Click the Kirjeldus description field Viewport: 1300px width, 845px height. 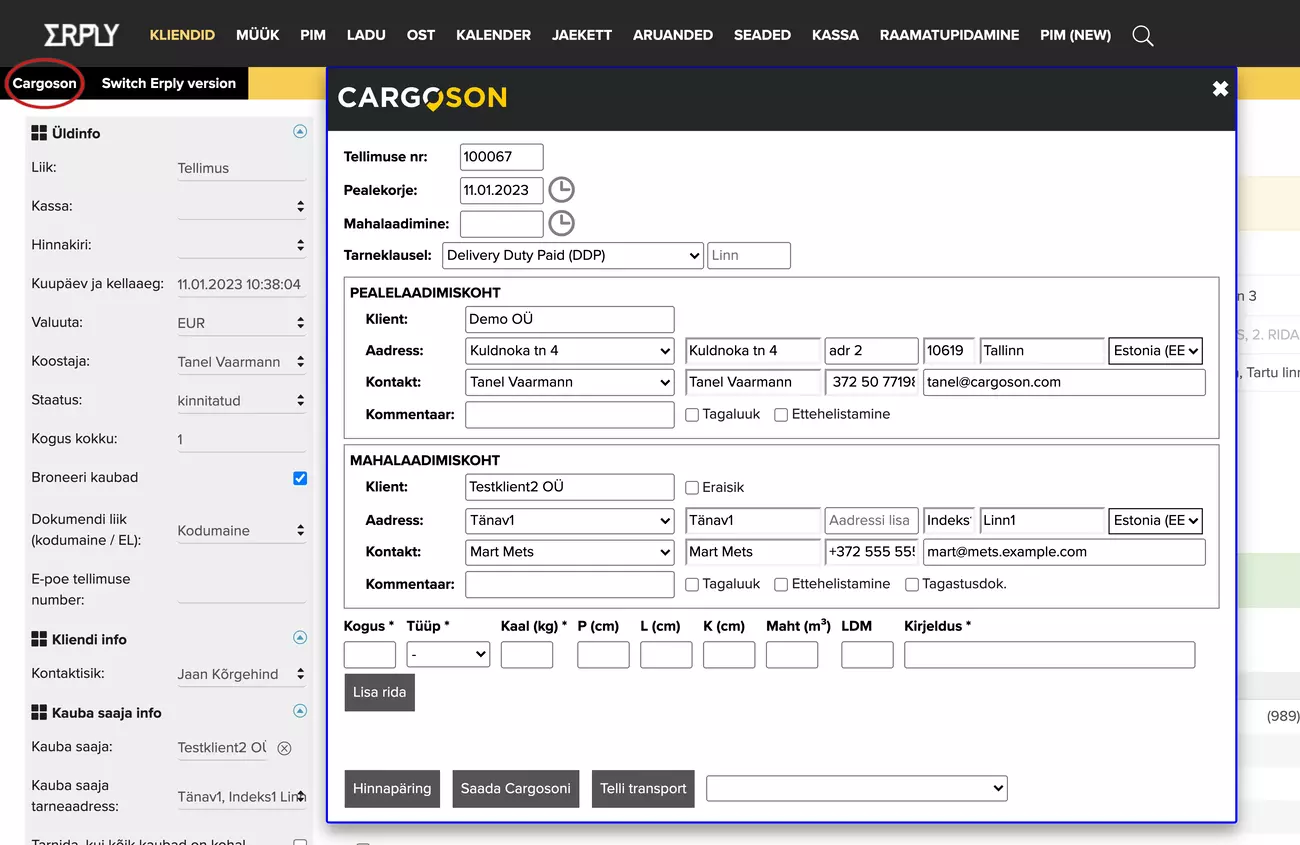(1049, 655)
